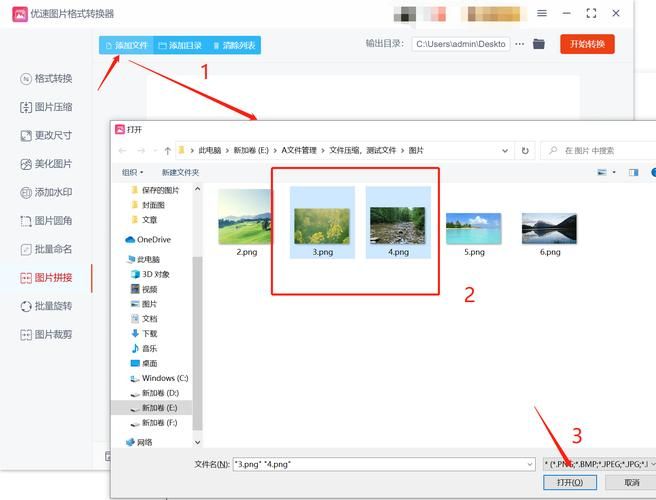
Task: Click 新建文件夹 in the dialog toolbar
Action: [180, 172]
